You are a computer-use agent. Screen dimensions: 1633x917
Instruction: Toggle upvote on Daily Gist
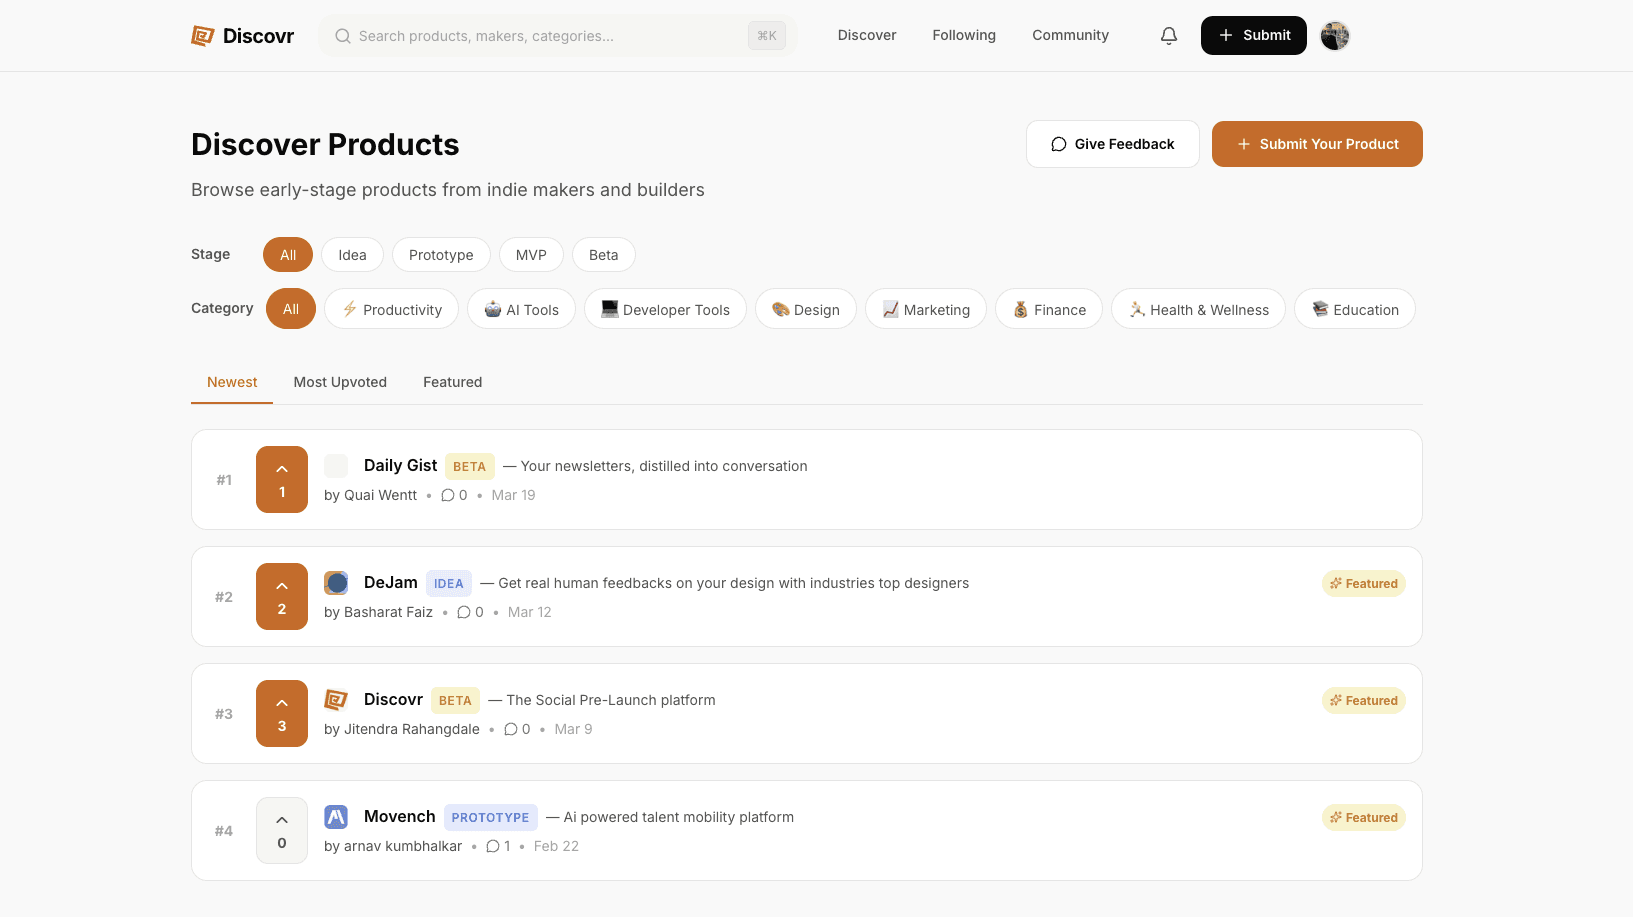click(x=282, y=480)
